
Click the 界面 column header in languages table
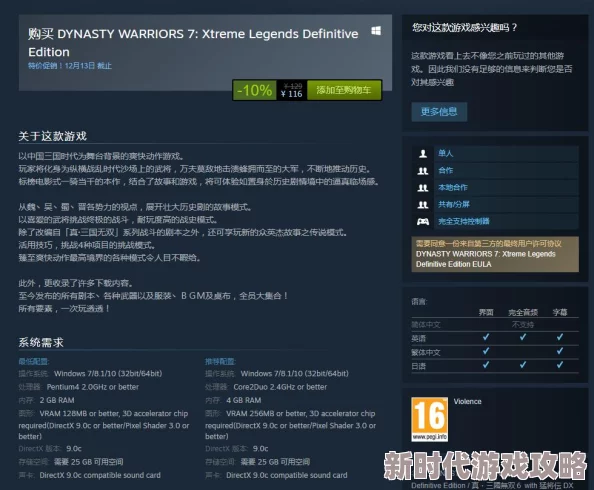click(x=486, y=312)
